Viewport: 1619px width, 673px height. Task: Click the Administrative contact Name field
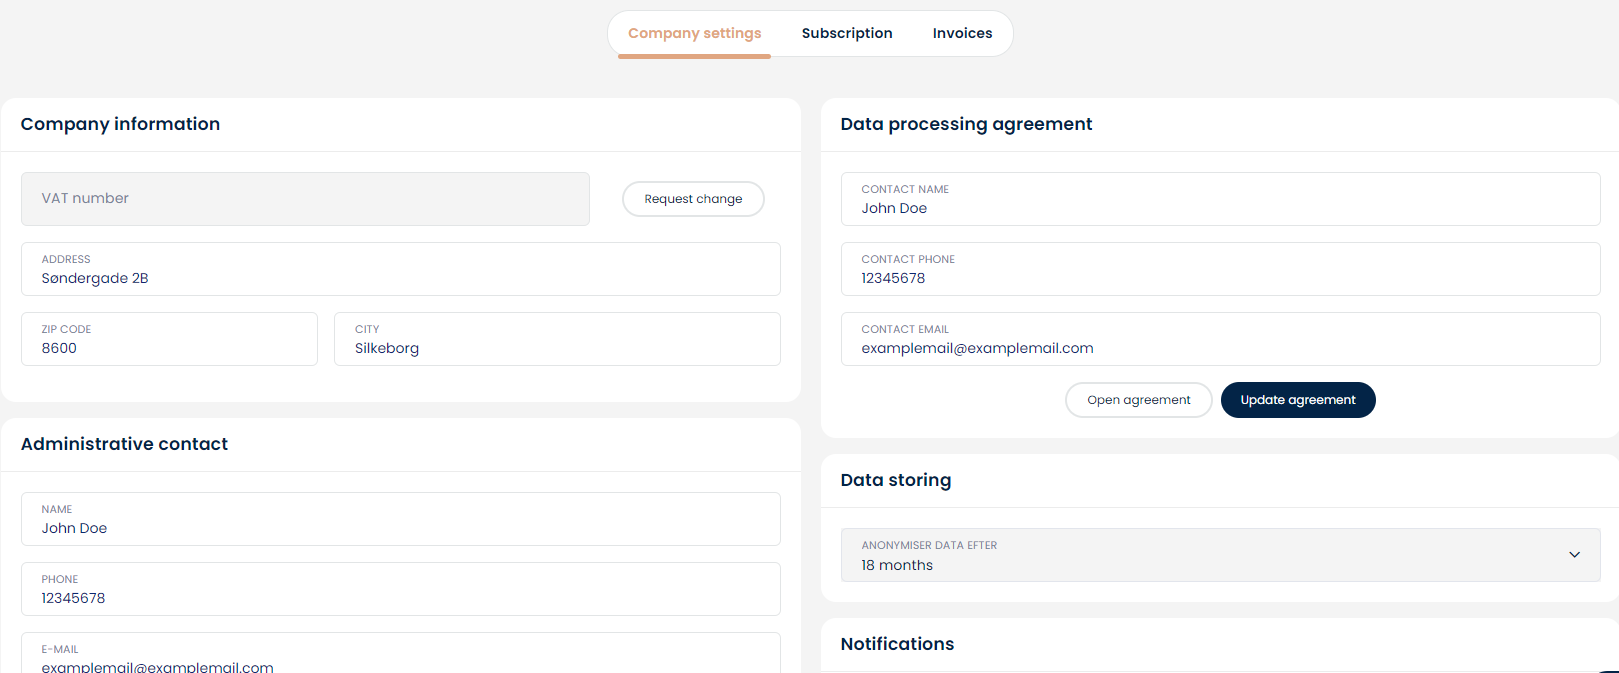pos(400,520)
